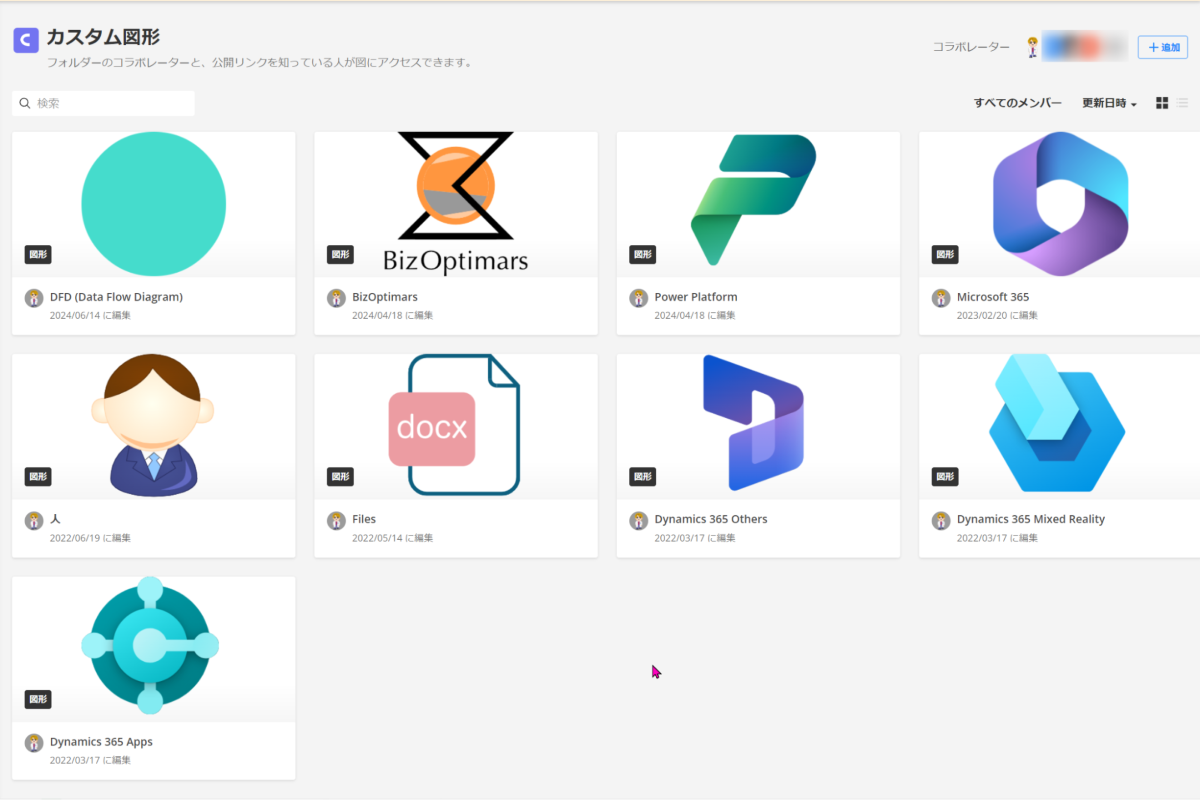Open the Dynamics 365 Apps icon
The width and height of the screenshot is (1200, 800).
click(x=150, y=645)
